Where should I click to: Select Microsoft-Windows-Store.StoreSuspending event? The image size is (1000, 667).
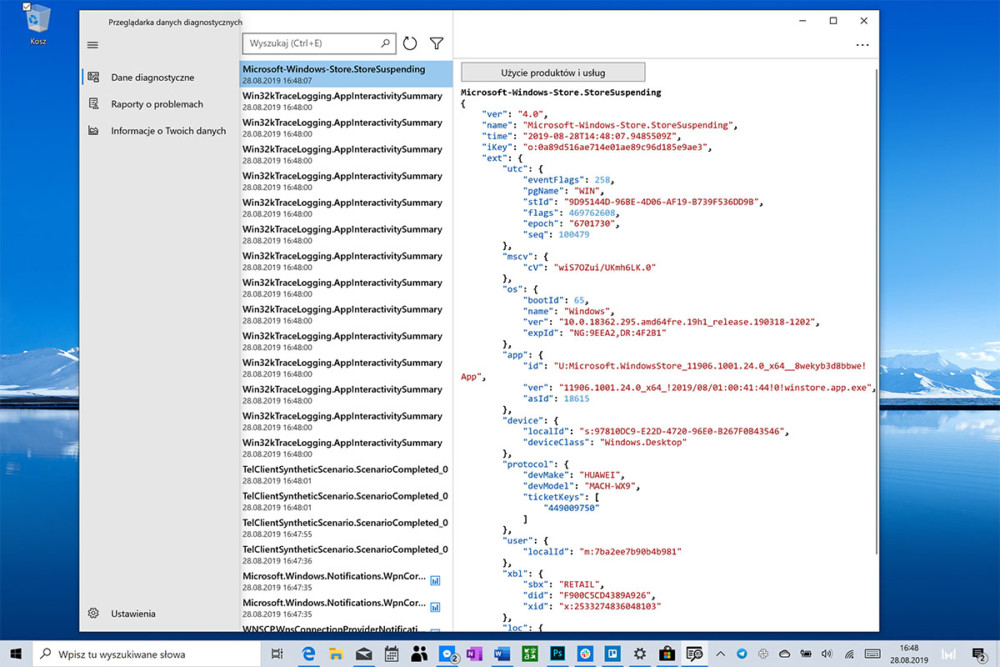point(346,74)
